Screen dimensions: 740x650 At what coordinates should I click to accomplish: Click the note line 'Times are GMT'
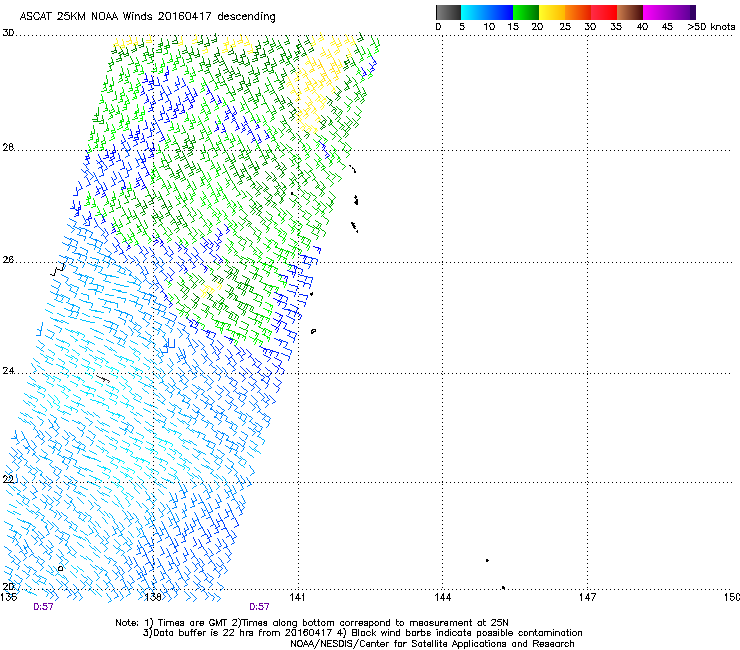tap(194, 623)
